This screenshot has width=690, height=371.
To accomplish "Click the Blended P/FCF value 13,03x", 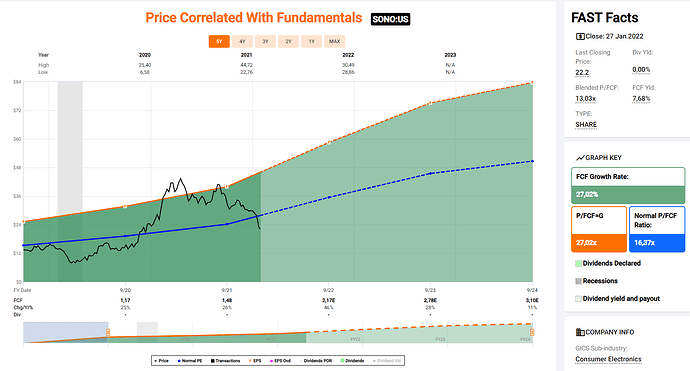I will (x=585, y=99).
